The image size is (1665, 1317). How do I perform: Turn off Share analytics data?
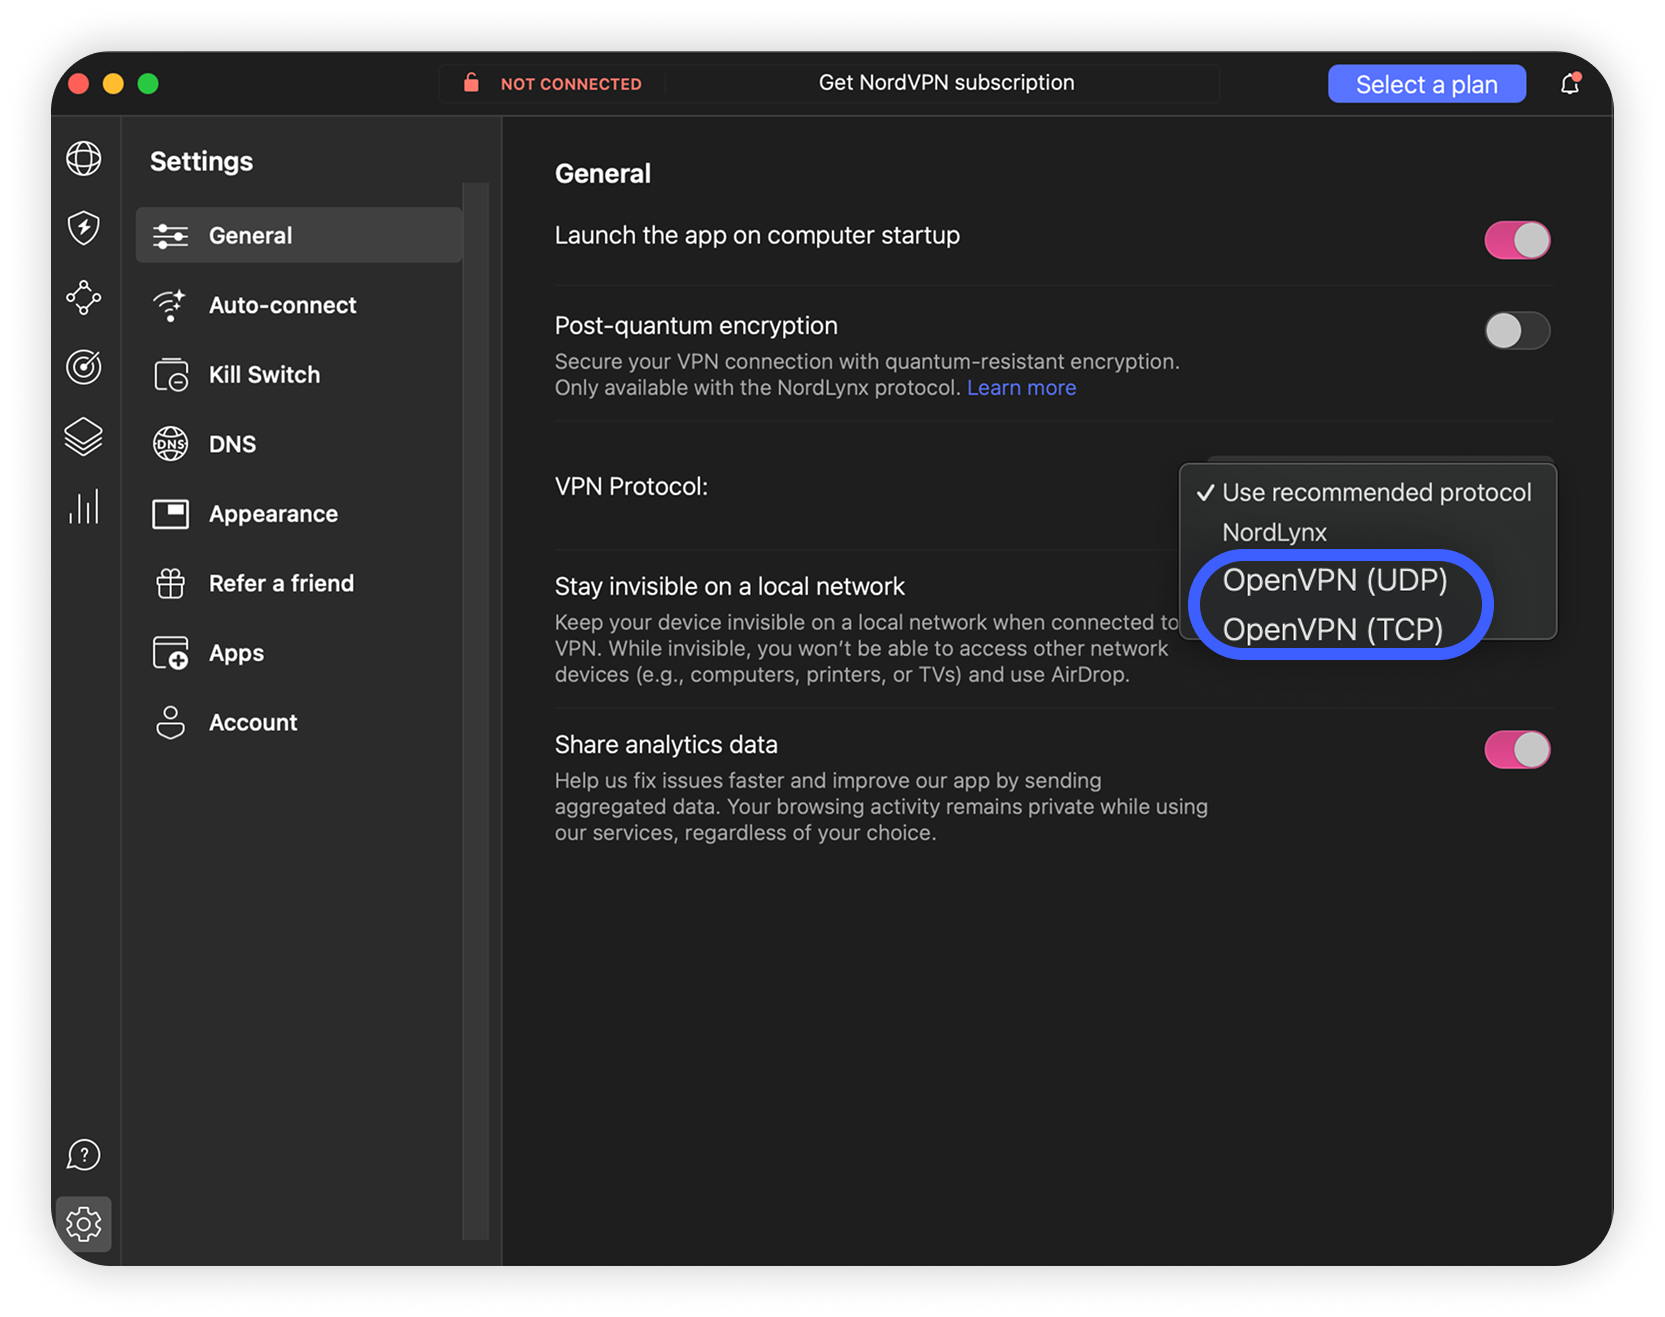click(1516, 750)
